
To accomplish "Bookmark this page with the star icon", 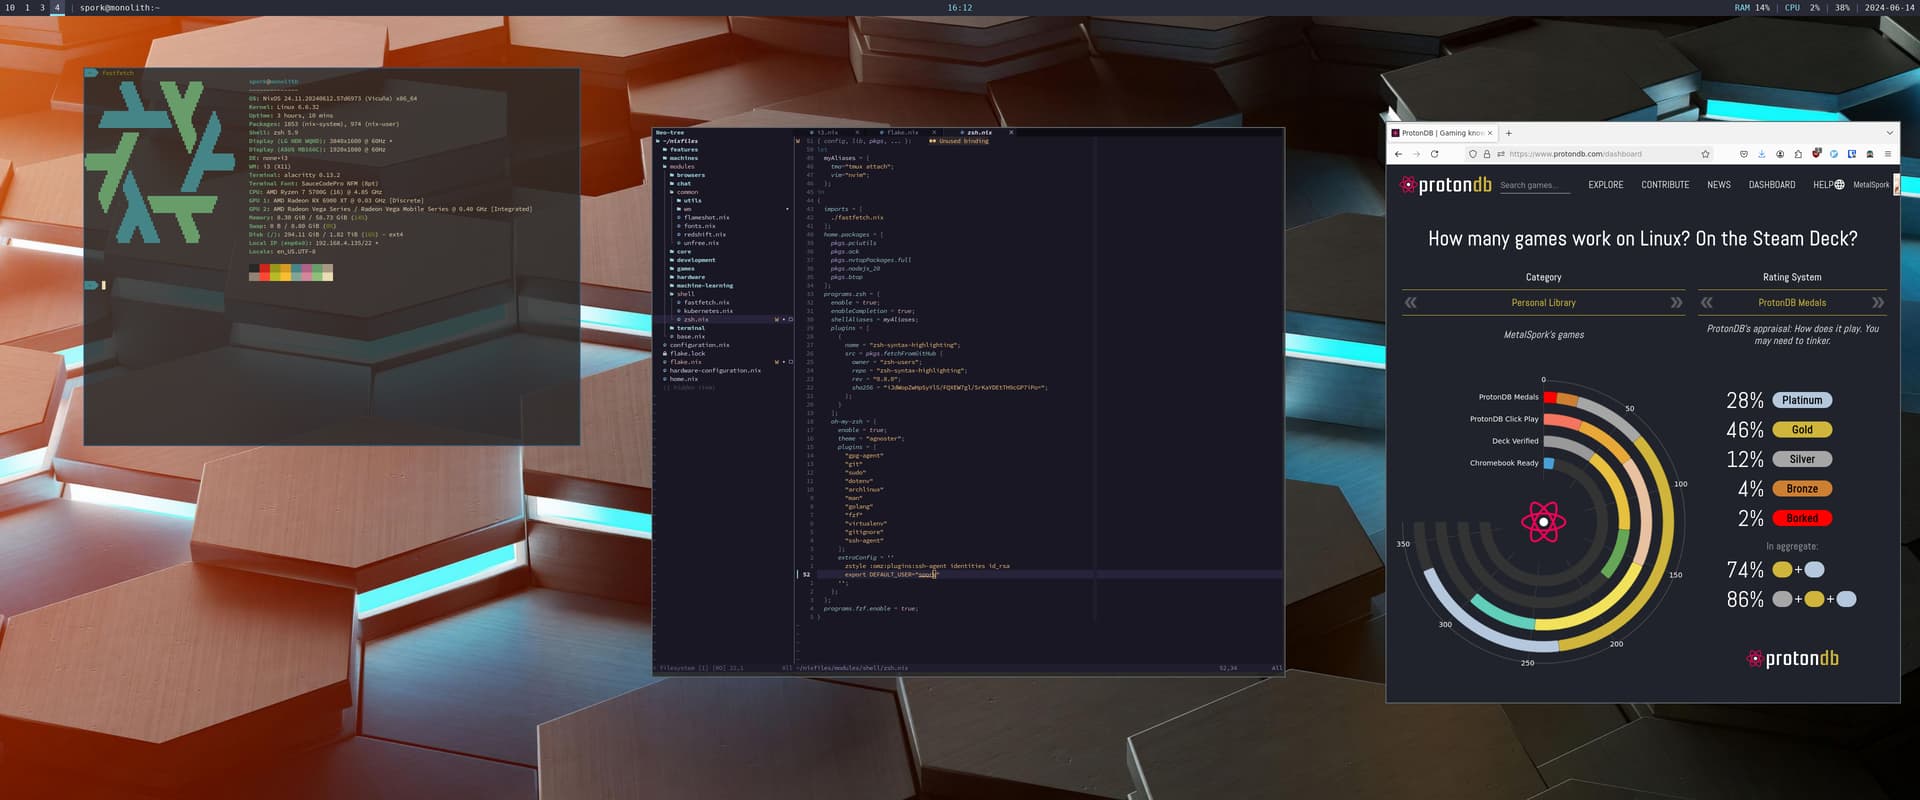I will pos(1705,154).
